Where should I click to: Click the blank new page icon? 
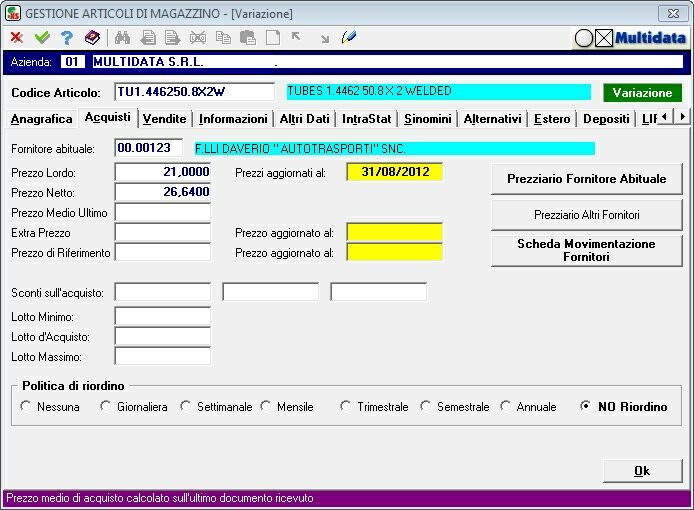[x=273, y=38]
